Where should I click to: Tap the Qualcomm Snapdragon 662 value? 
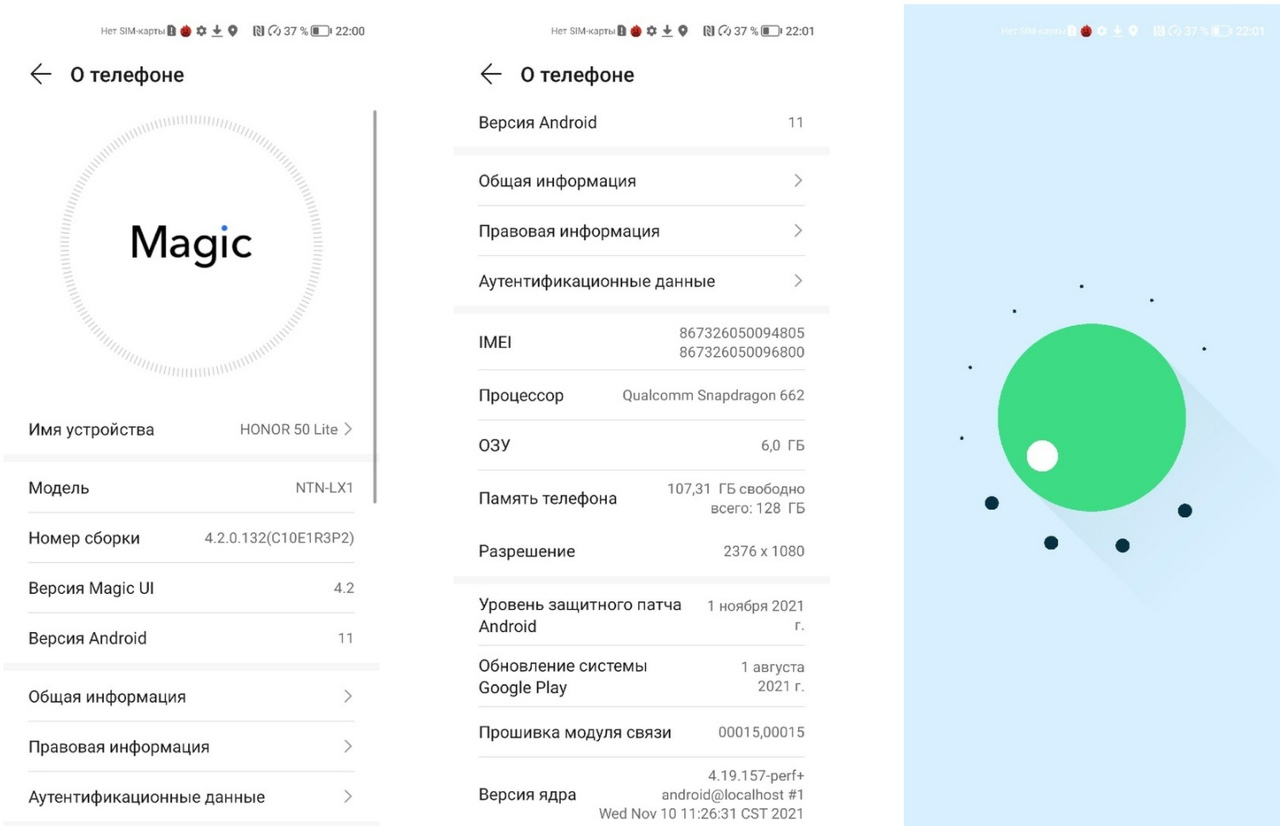click(713, 395)
